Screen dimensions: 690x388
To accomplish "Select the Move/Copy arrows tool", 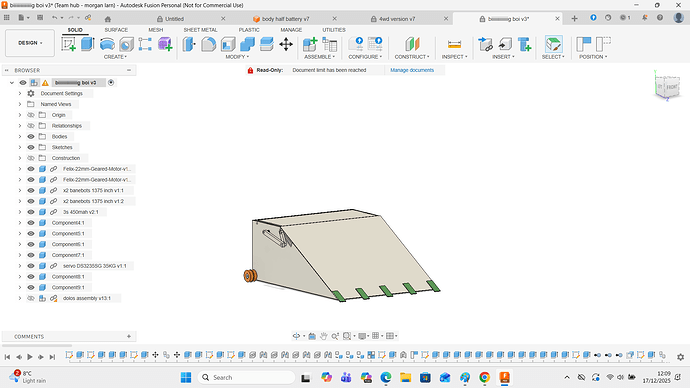I will pos(286,44).
